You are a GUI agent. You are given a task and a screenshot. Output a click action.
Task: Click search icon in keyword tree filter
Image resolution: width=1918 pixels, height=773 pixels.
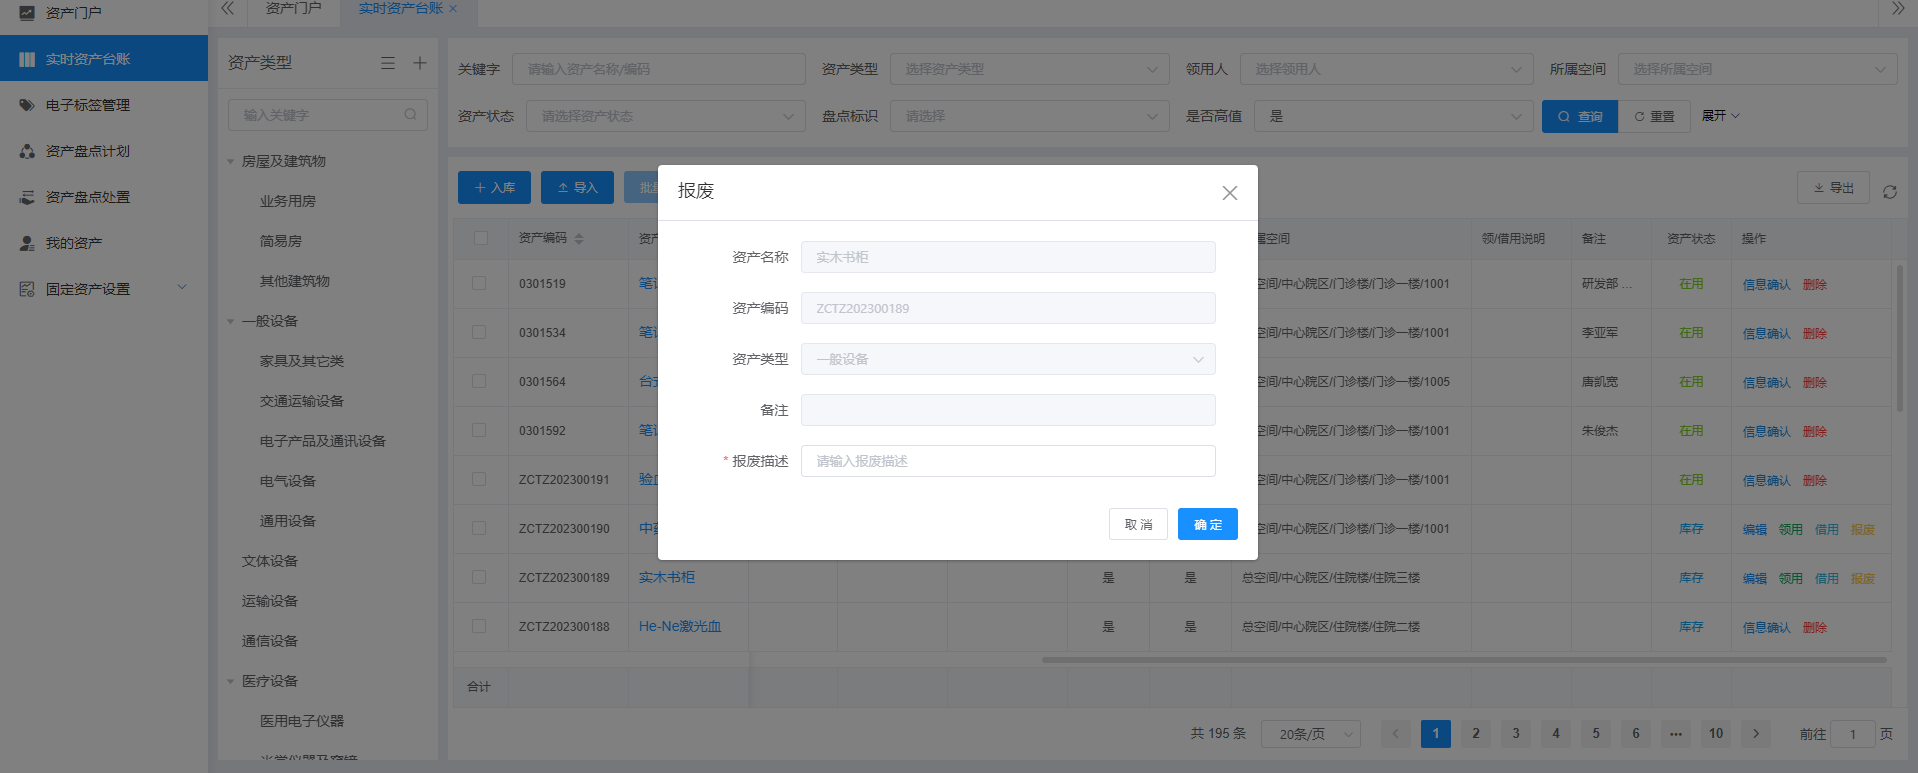[410, 115]
